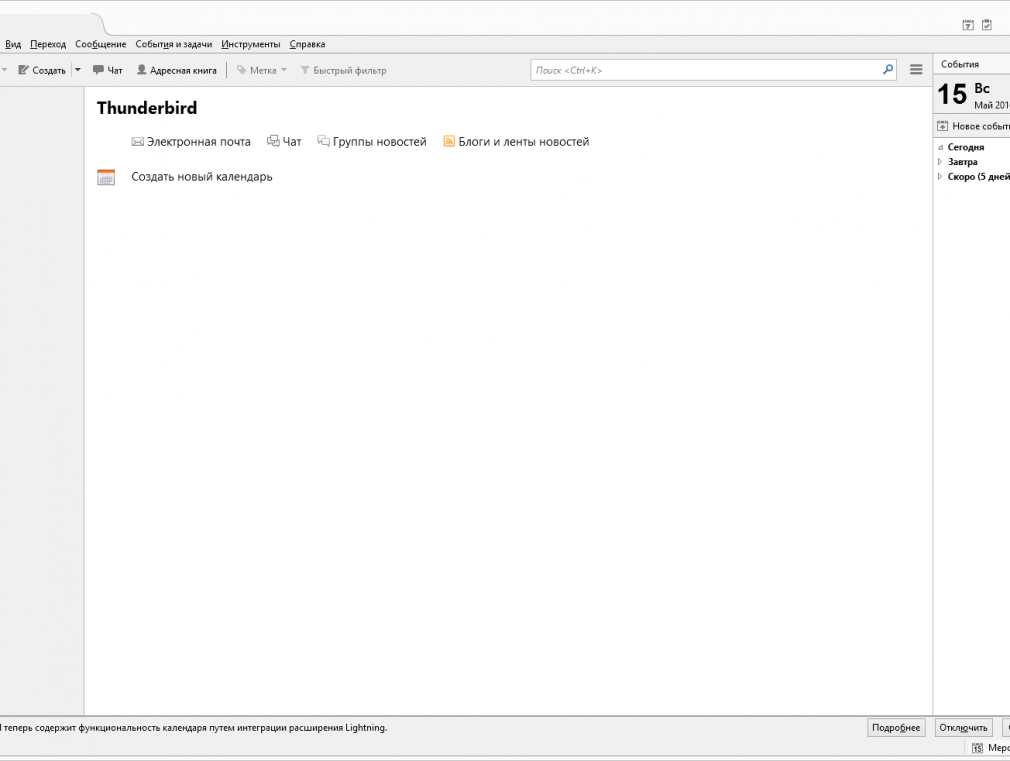Screen dimensions: 1010x761
Task: Open the dropdown arrow next to Создать
Action: pyautogui.click(x=77, y=70)
